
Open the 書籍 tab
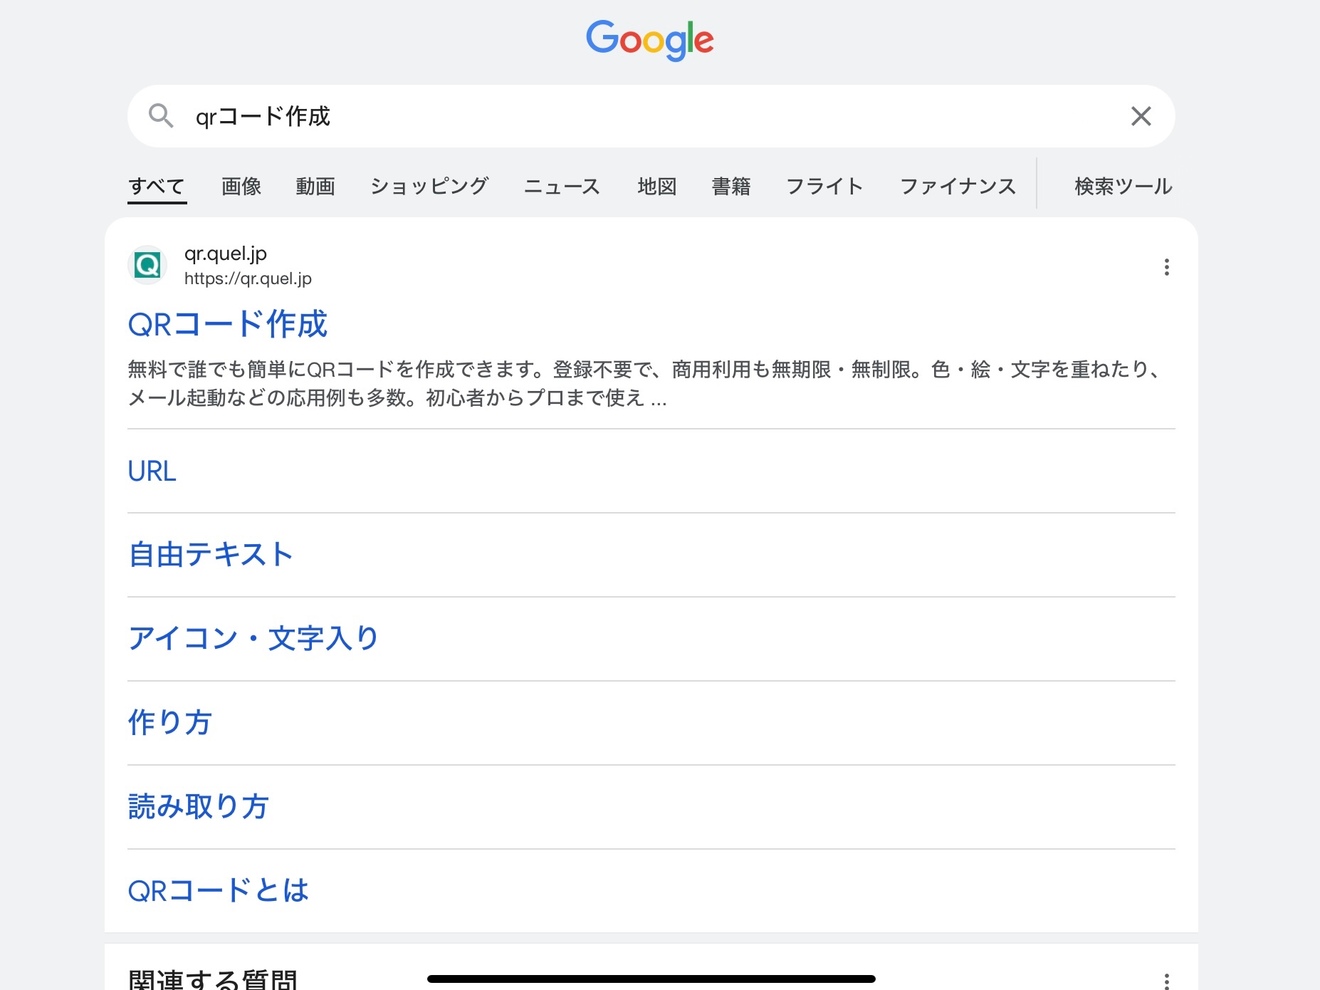731,186
